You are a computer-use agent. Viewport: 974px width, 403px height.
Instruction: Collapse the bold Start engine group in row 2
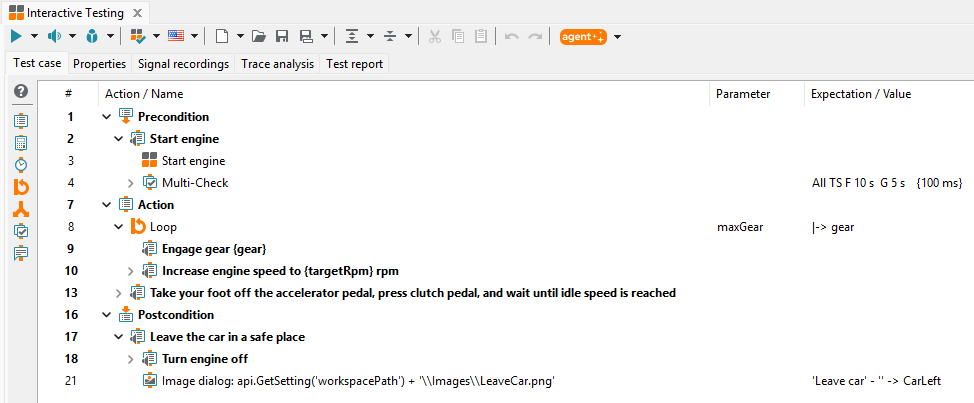coord(119,139)
